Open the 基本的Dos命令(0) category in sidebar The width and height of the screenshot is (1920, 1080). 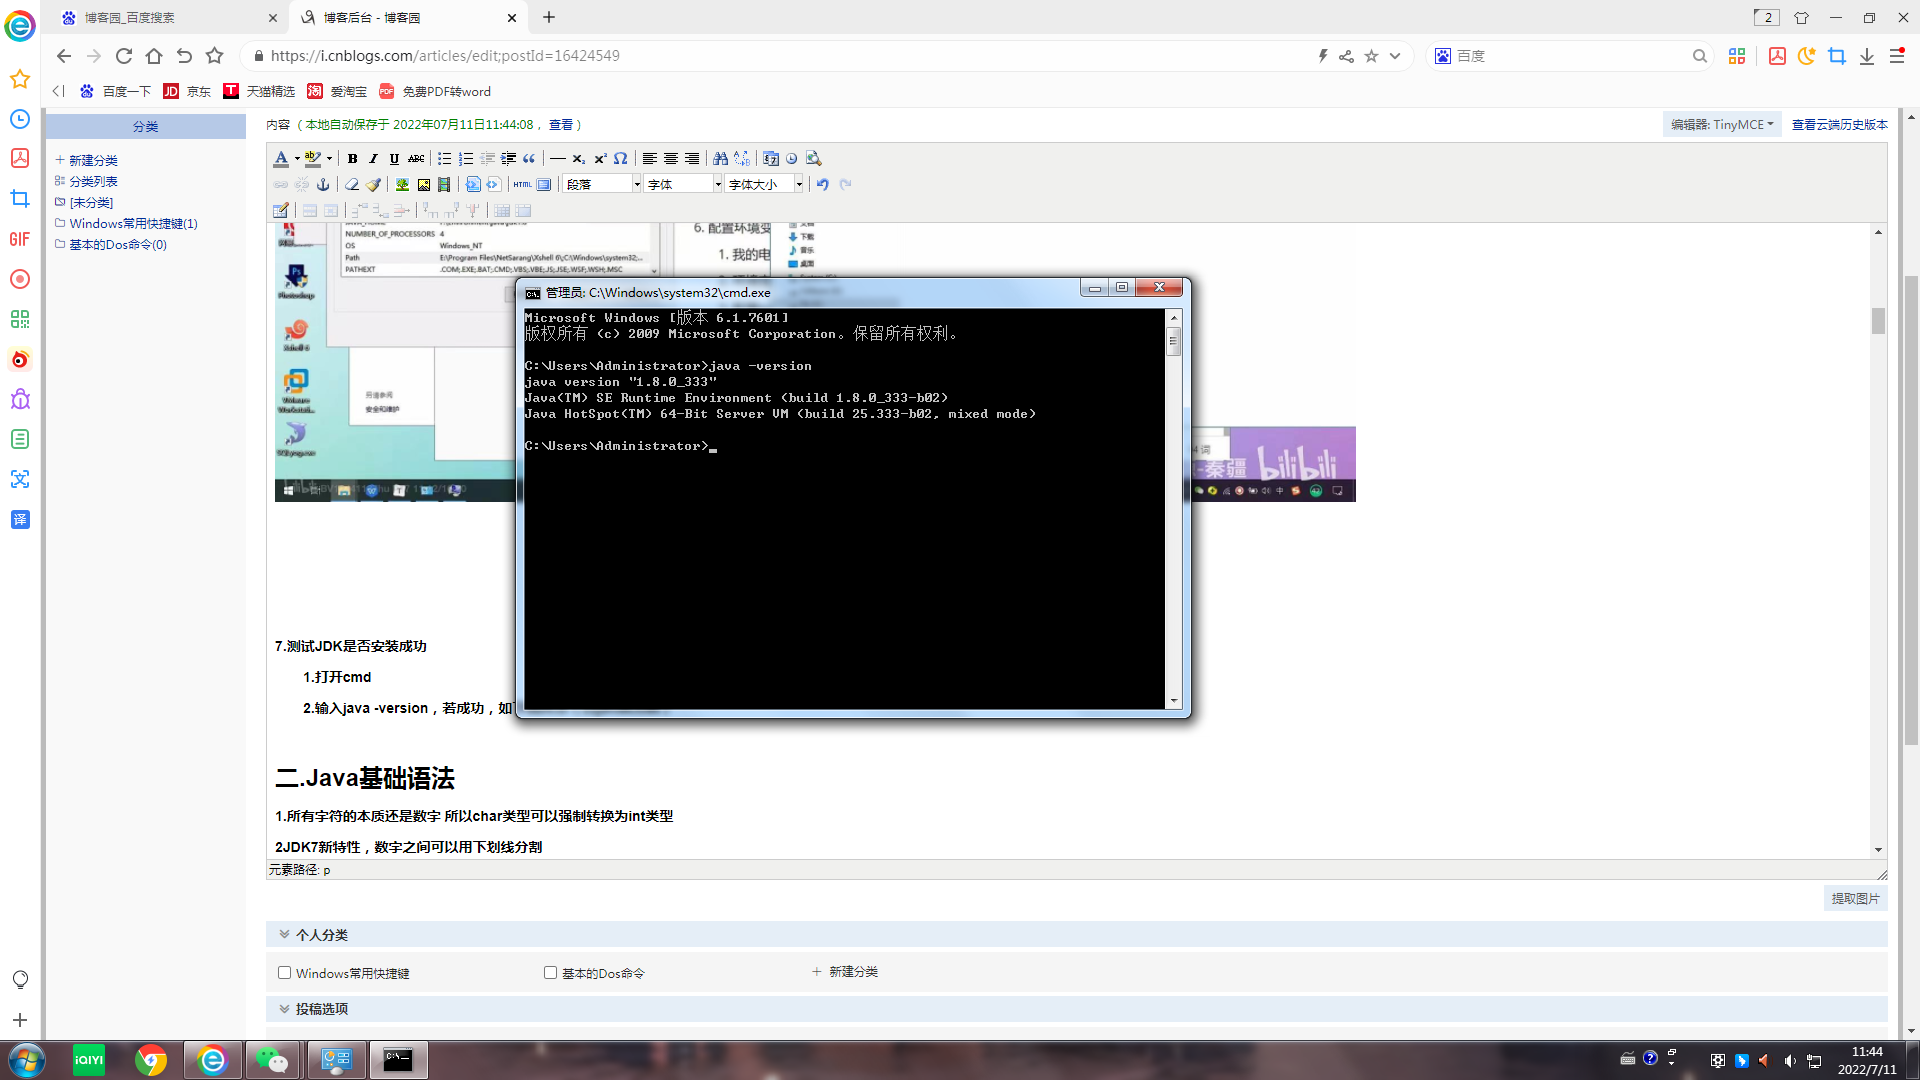(117, 244)
